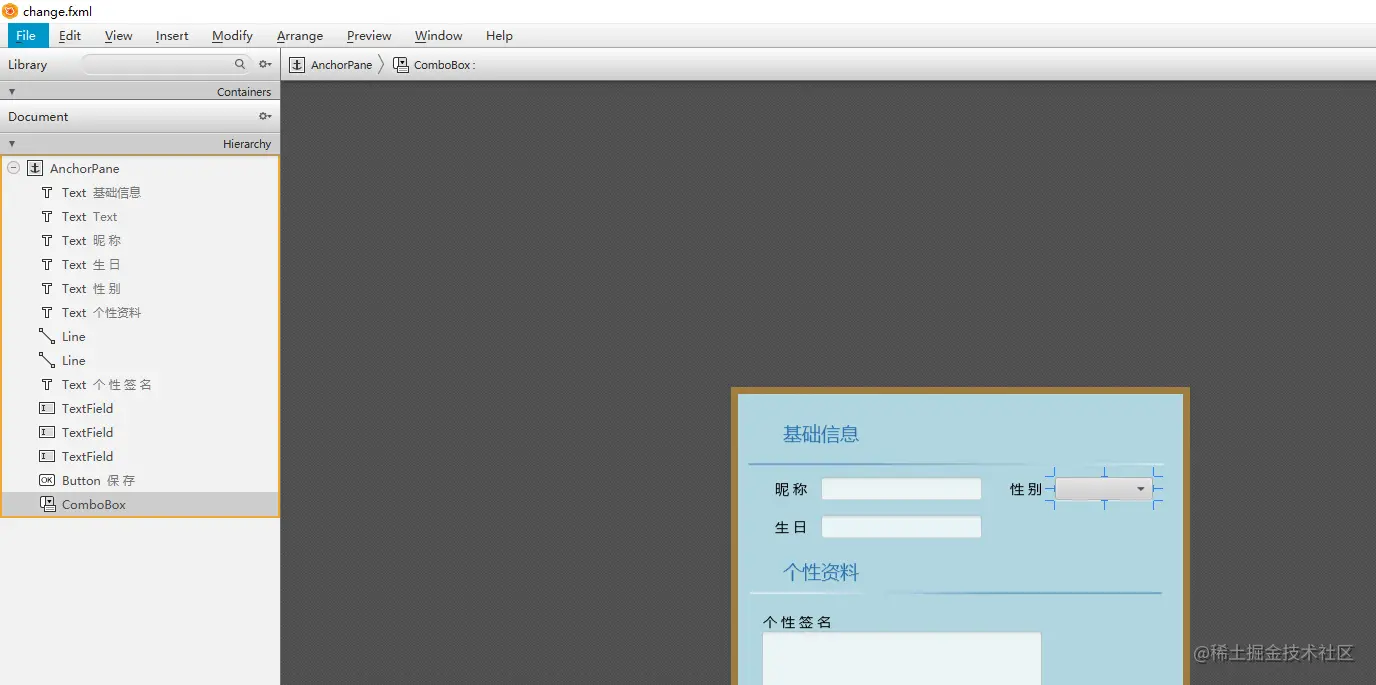This screenshot has height=685, width=1376.
Task: Click the second Line row's icon
Action: pos(47,360)
